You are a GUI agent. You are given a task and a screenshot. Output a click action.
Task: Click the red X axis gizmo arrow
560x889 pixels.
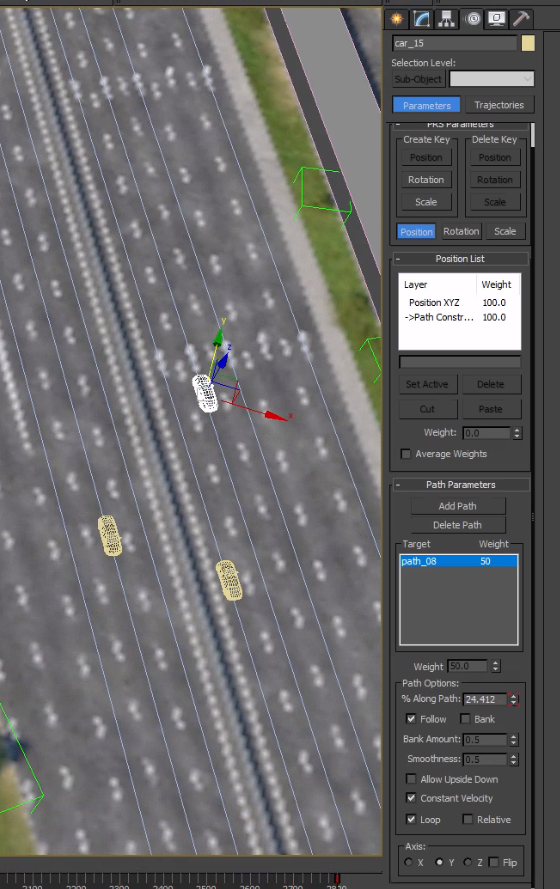tap(275, 416)
